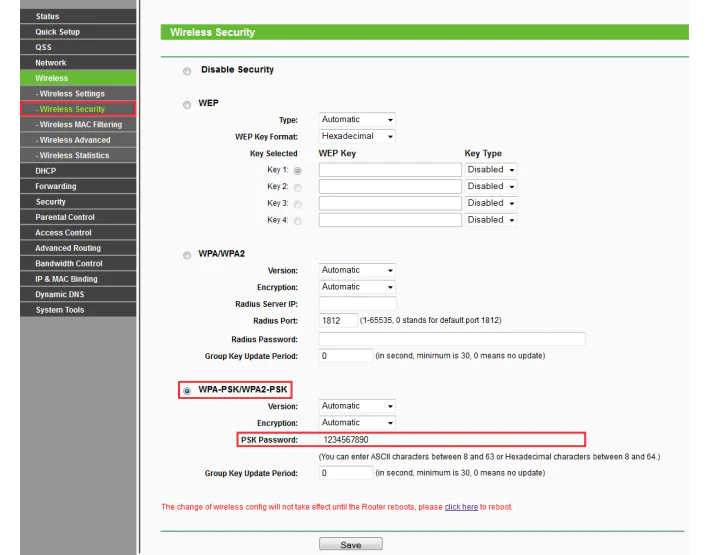Select the WPA/WPA2 radio button
The width and height of the screenshot is (713, 555).
pyautogui.click(x=187, y=255)
